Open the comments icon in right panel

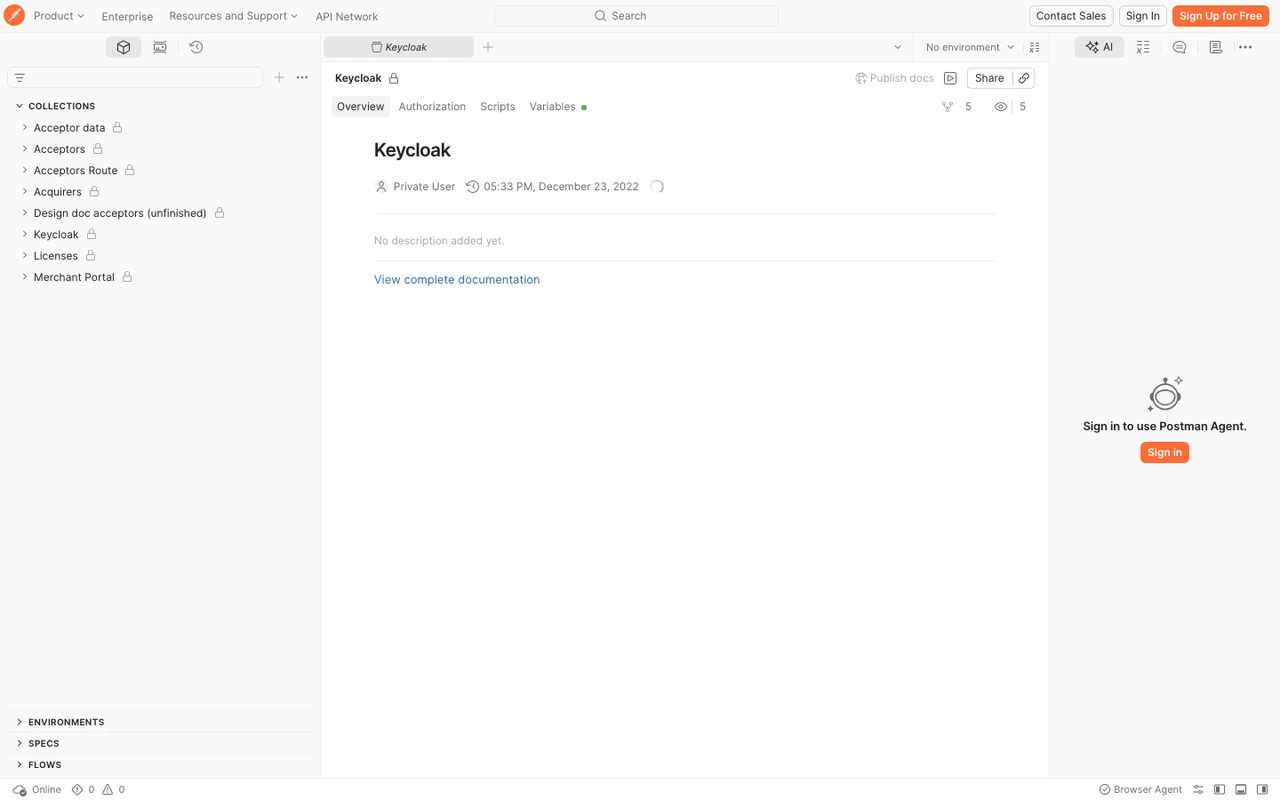coord(1179,47)
